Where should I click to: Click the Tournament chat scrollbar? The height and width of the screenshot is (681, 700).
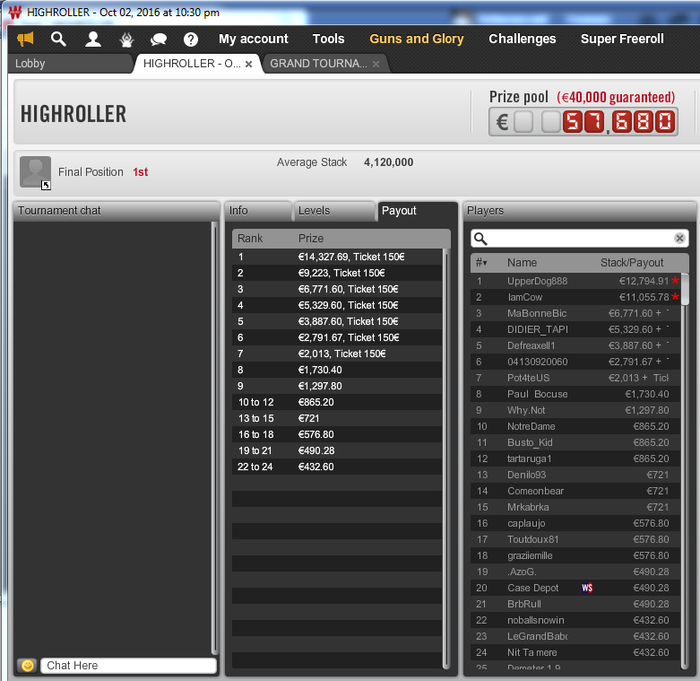[x=214, y=438]
